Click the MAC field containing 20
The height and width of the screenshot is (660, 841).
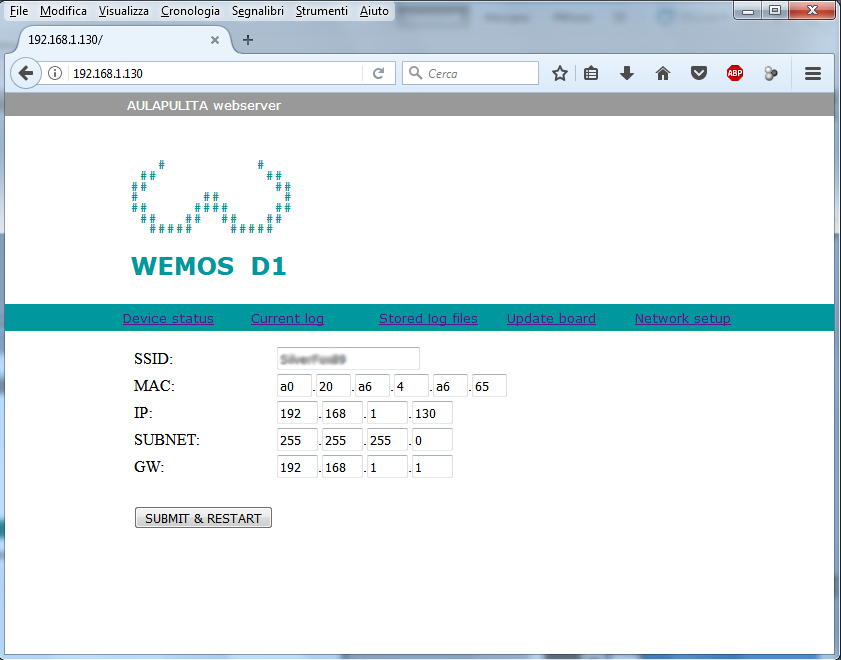[333, 386]
